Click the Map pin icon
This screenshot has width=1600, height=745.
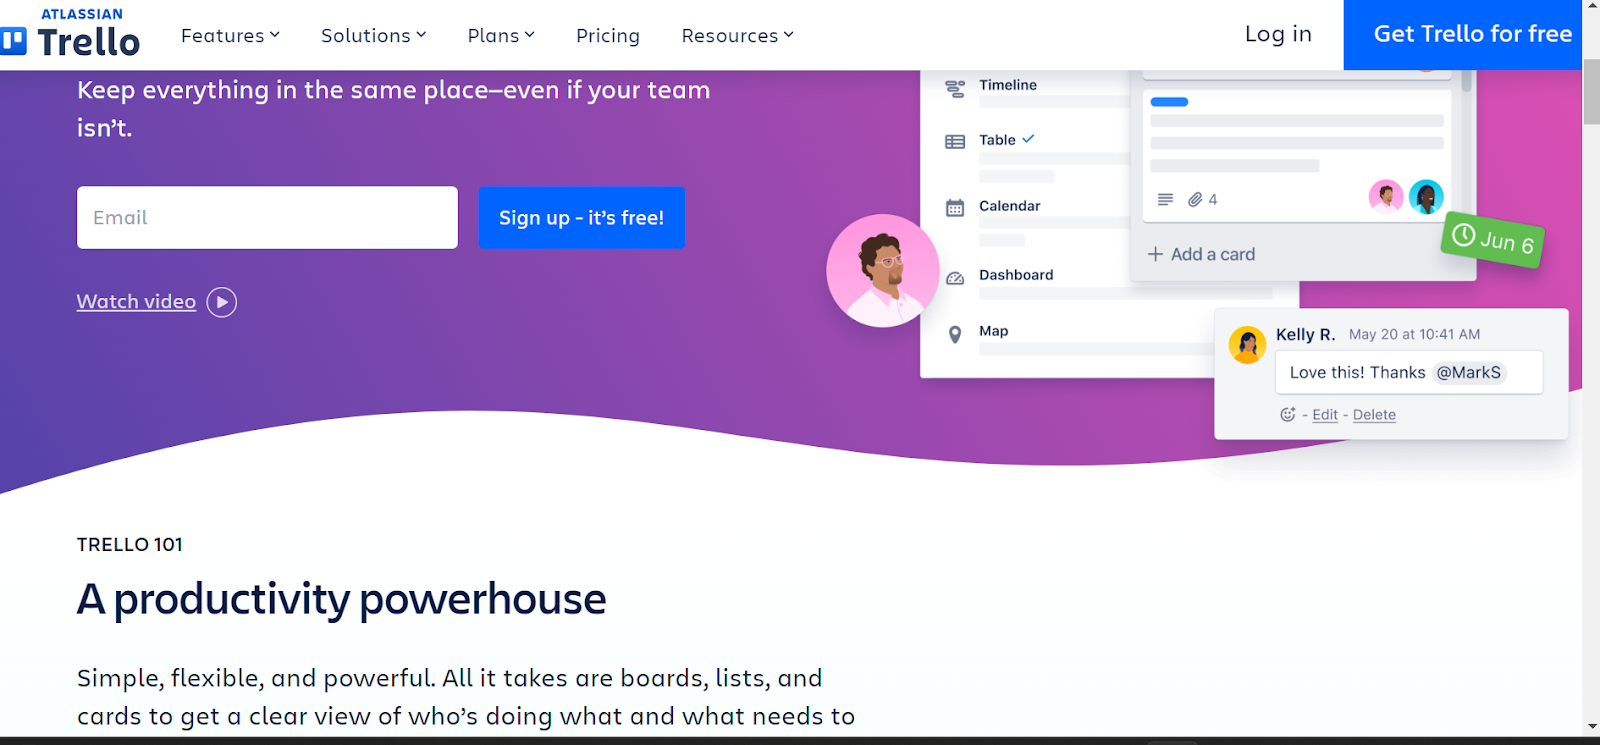[x=955, y=334]
